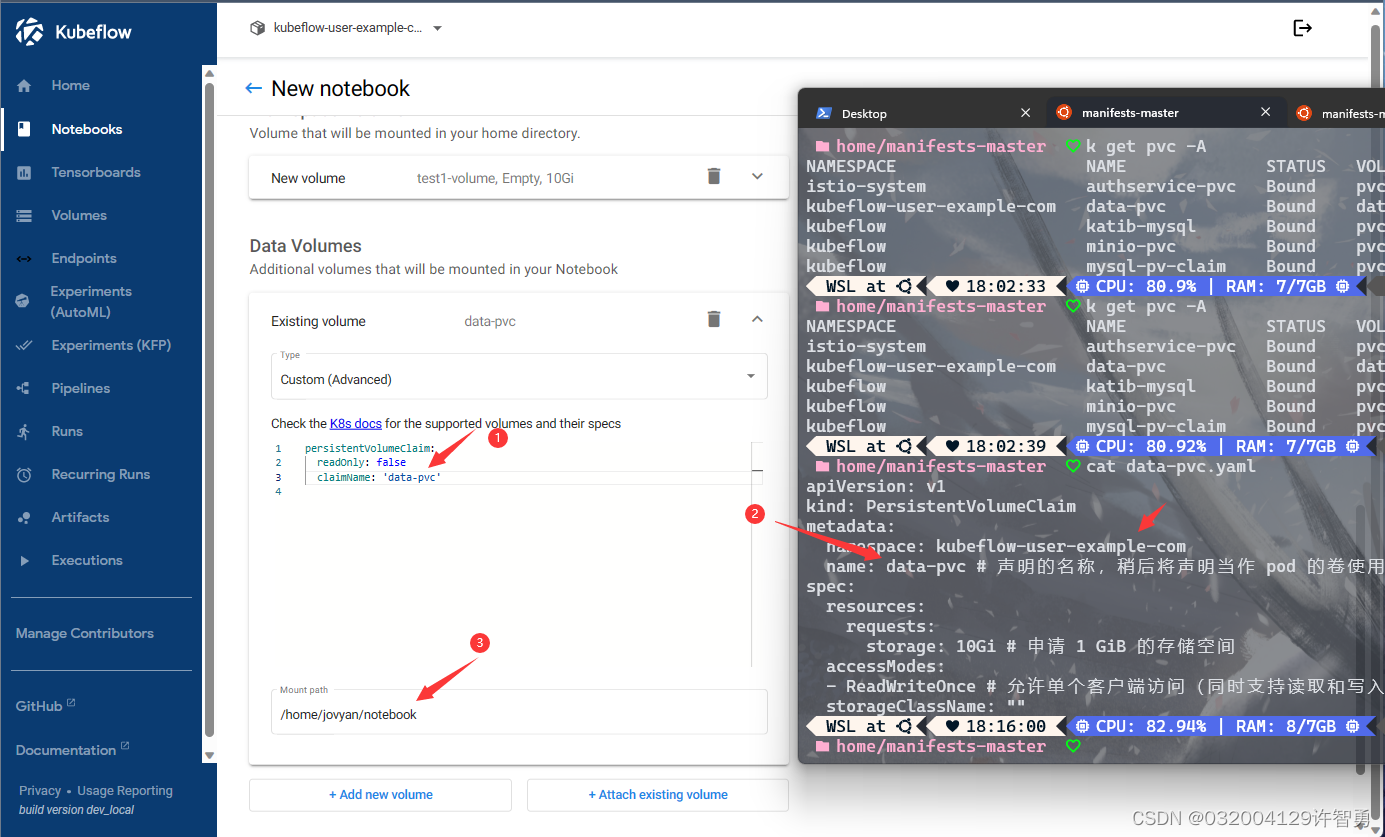The image size is (1385, 837).
Task: Delete the test1-volume New volume row
Action: [714, 177]
